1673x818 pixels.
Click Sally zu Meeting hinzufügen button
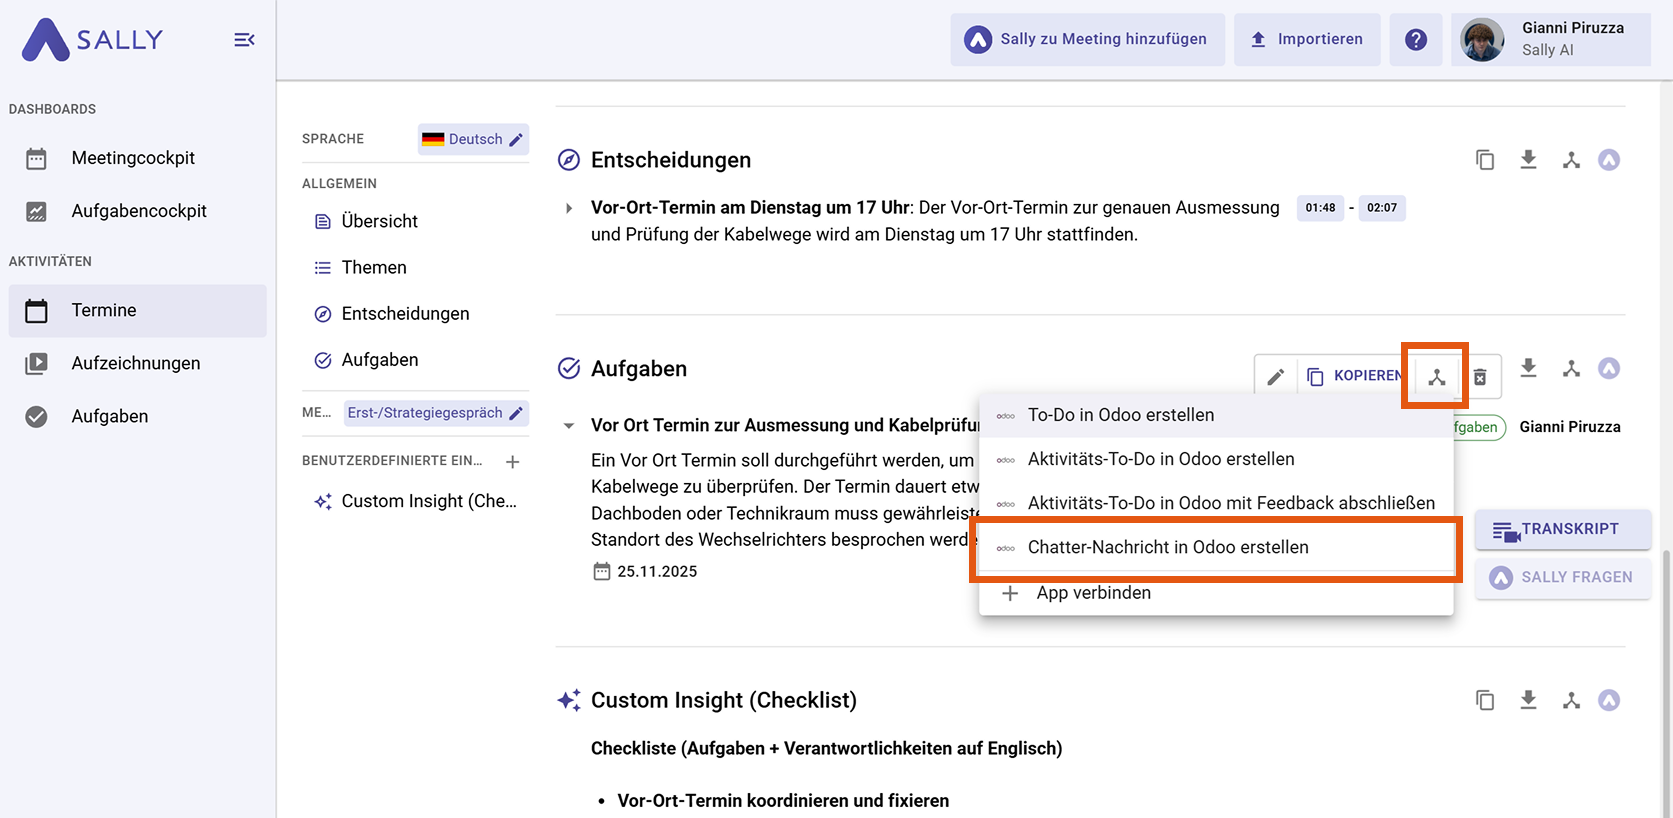point(1087,40)
